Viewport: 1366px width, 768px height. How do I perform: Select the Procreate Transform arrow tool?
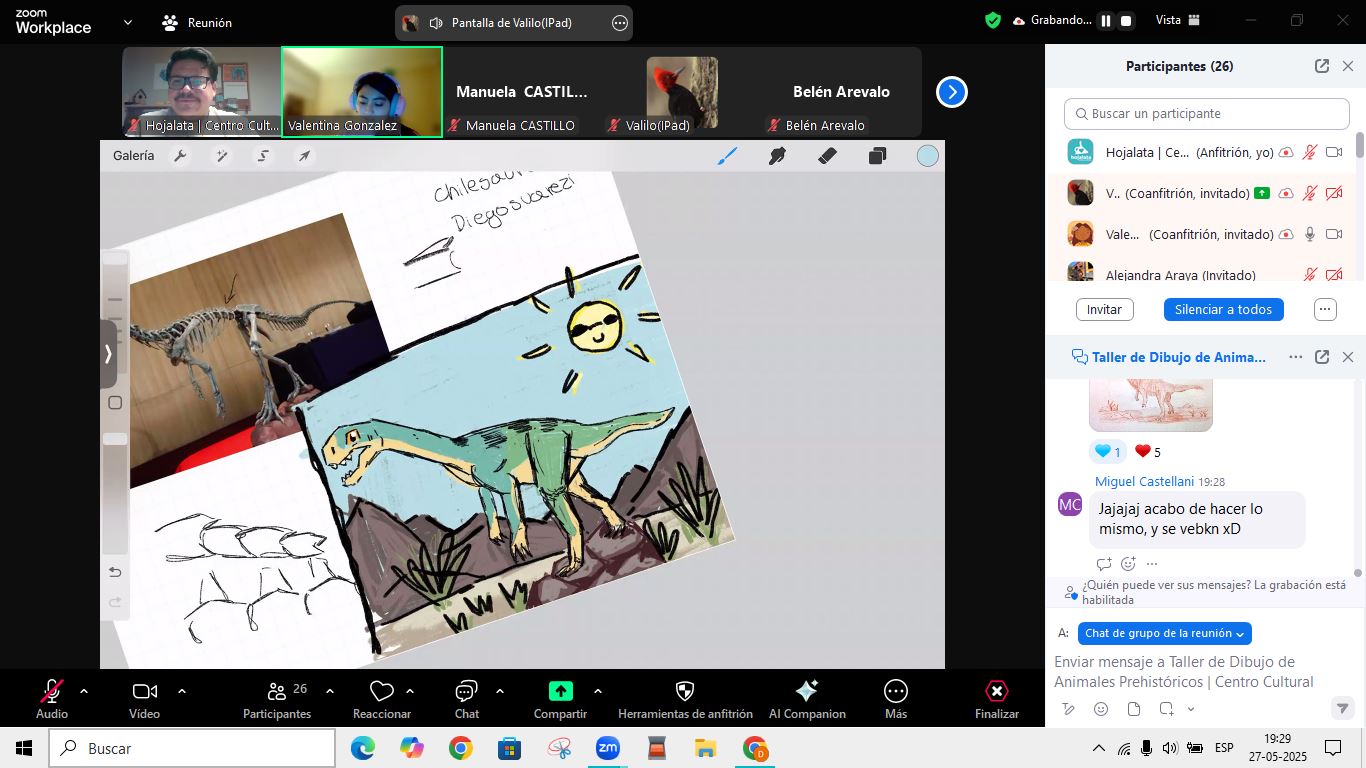point(304,156)
